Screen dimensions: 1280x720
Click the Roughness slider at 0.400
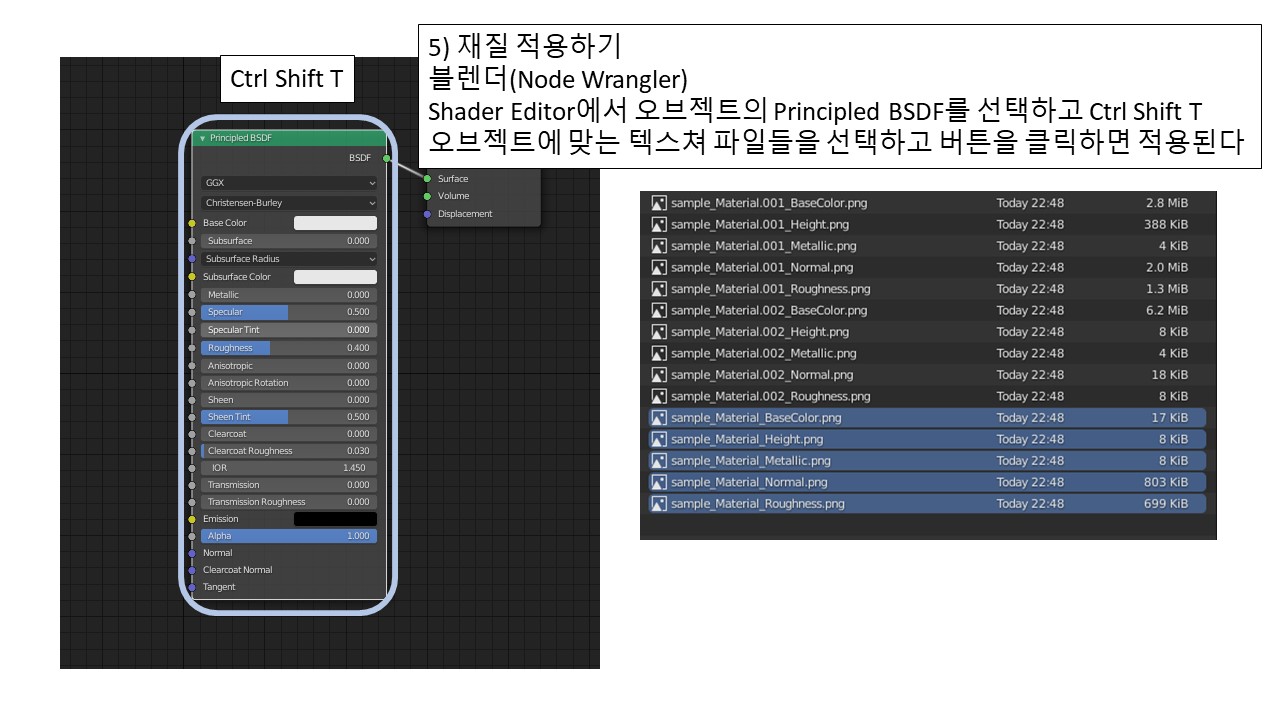[x=289, y=348]
